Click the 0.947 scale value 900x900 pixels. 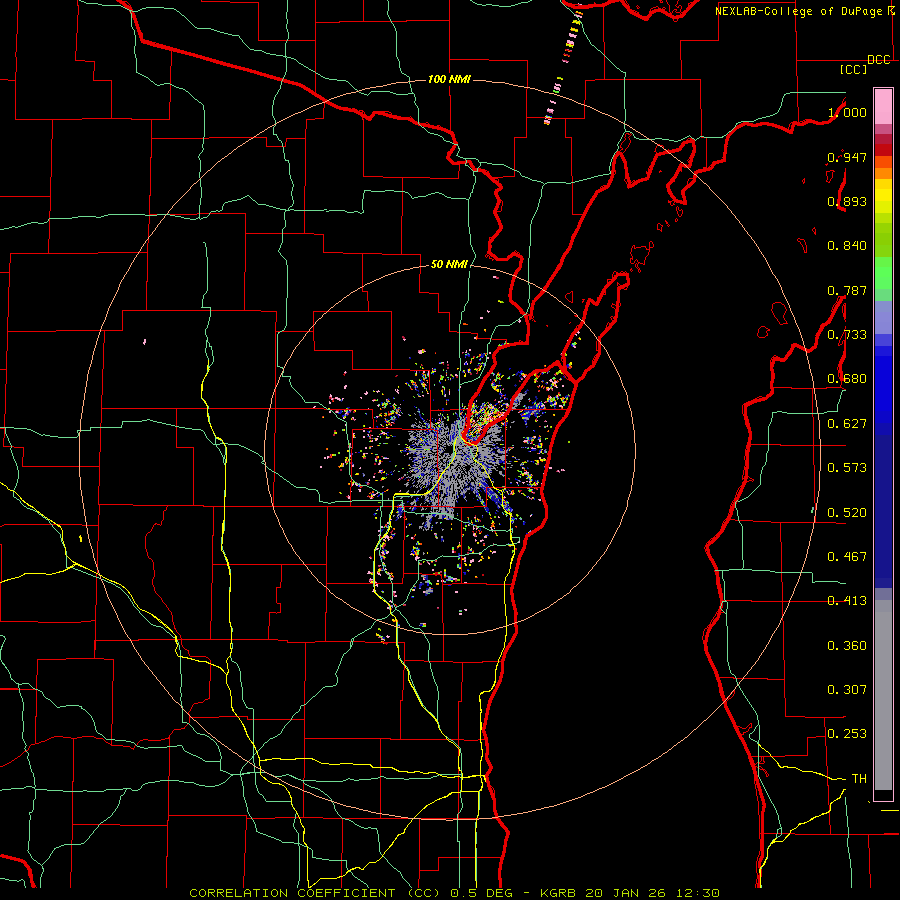point(847,157)
